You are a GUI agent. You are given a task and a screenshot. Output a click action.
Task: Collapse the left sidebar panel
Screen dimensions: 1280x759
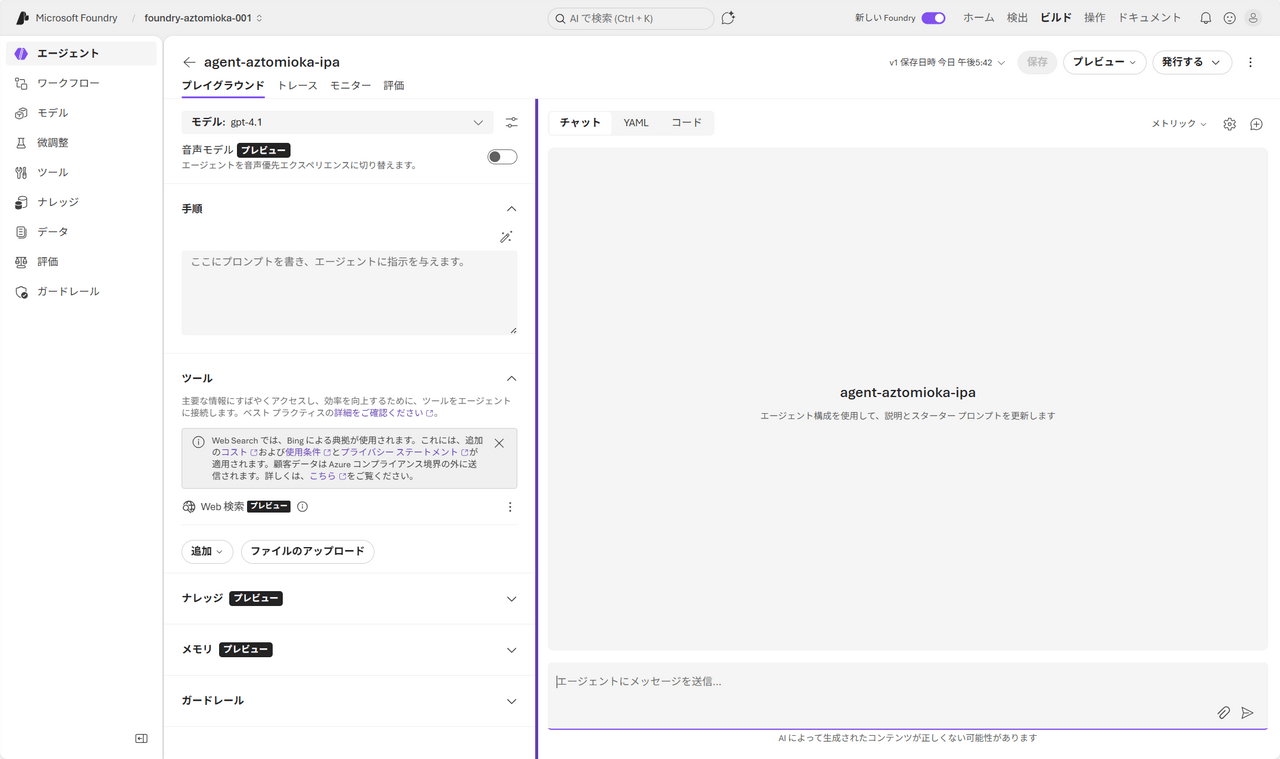pos(141,738)
